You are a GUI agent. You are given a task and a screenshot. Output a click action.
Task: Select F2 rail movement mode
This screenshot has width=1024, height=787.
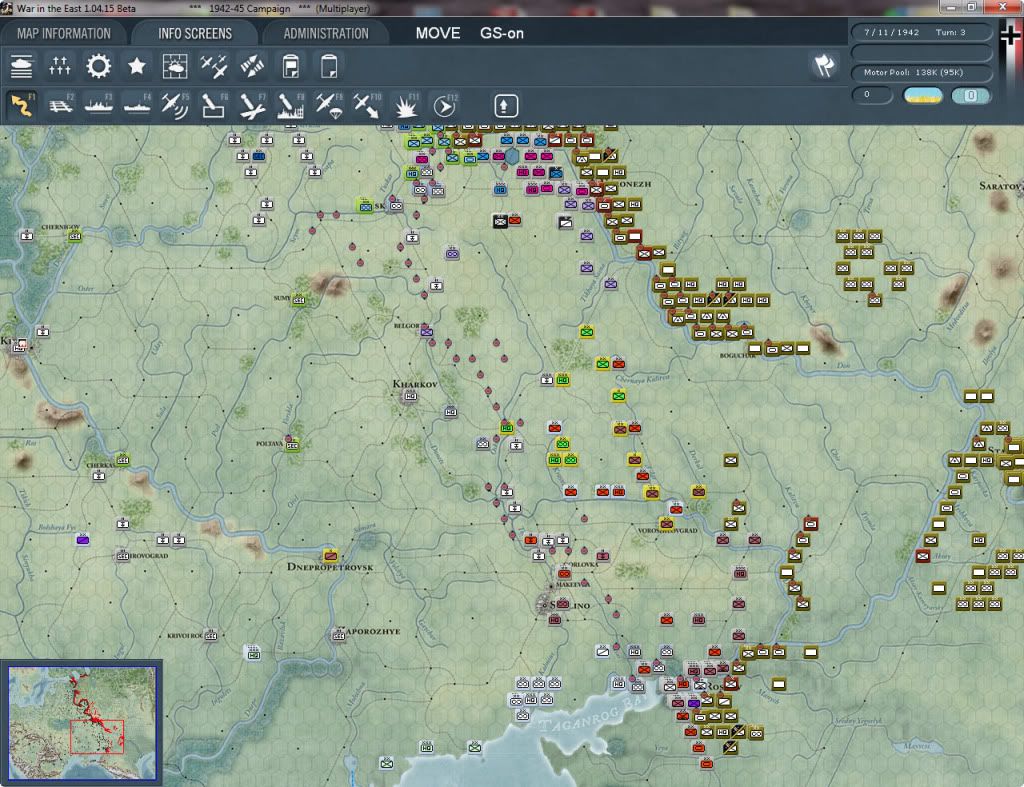(61, 105)
